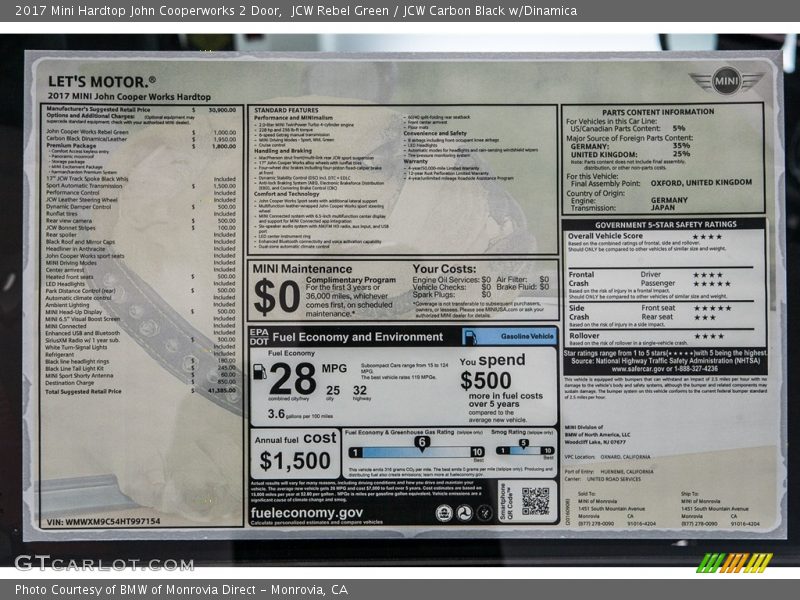Click the 25 city MPG value
The image size is (800, 600).
pyautogui.click(x=333, y=390)
